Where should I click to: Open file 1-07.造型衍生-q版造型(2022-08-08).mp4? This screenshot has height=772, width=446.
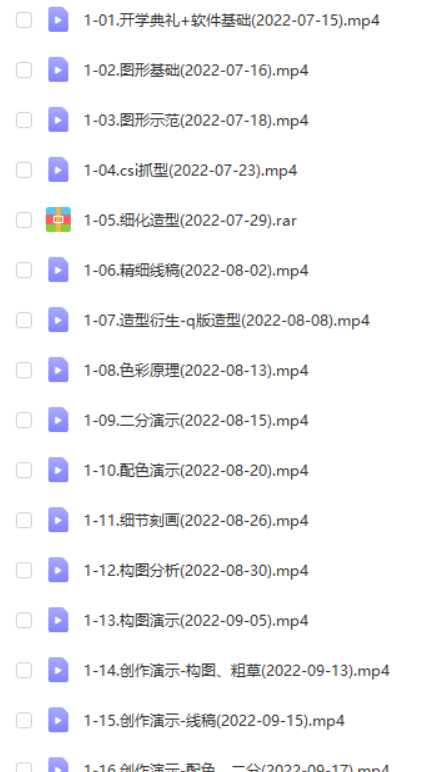pos(226,321)
